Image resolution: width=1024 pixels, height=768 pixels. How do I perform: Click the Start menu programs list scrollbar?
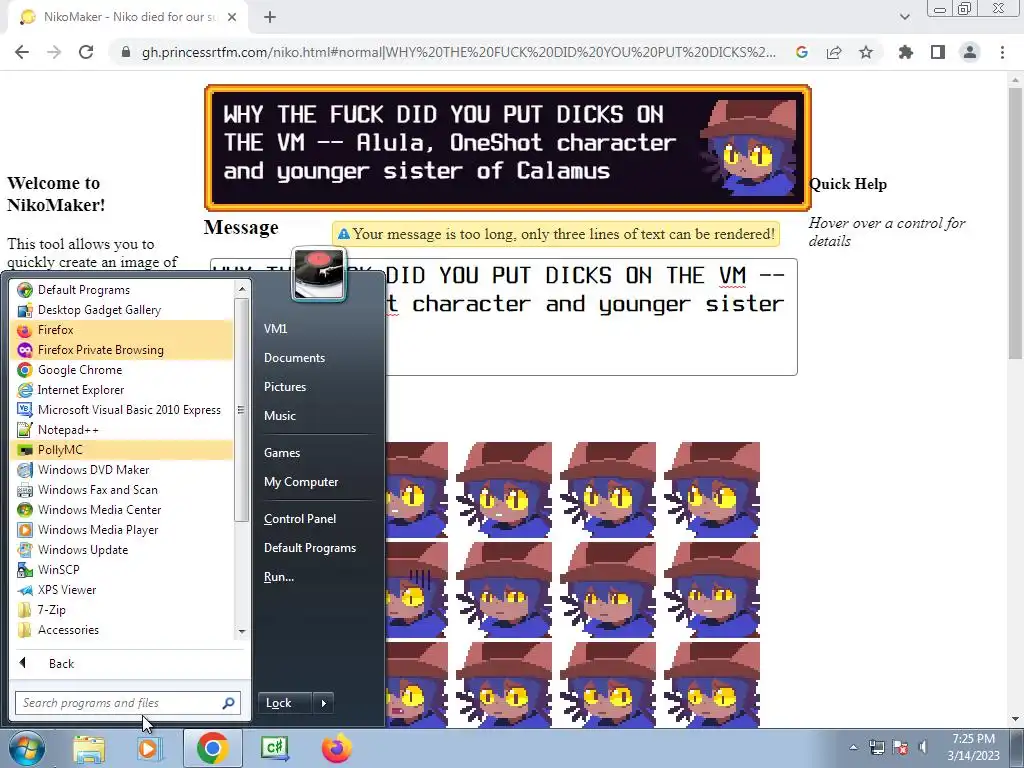[242, 410]
